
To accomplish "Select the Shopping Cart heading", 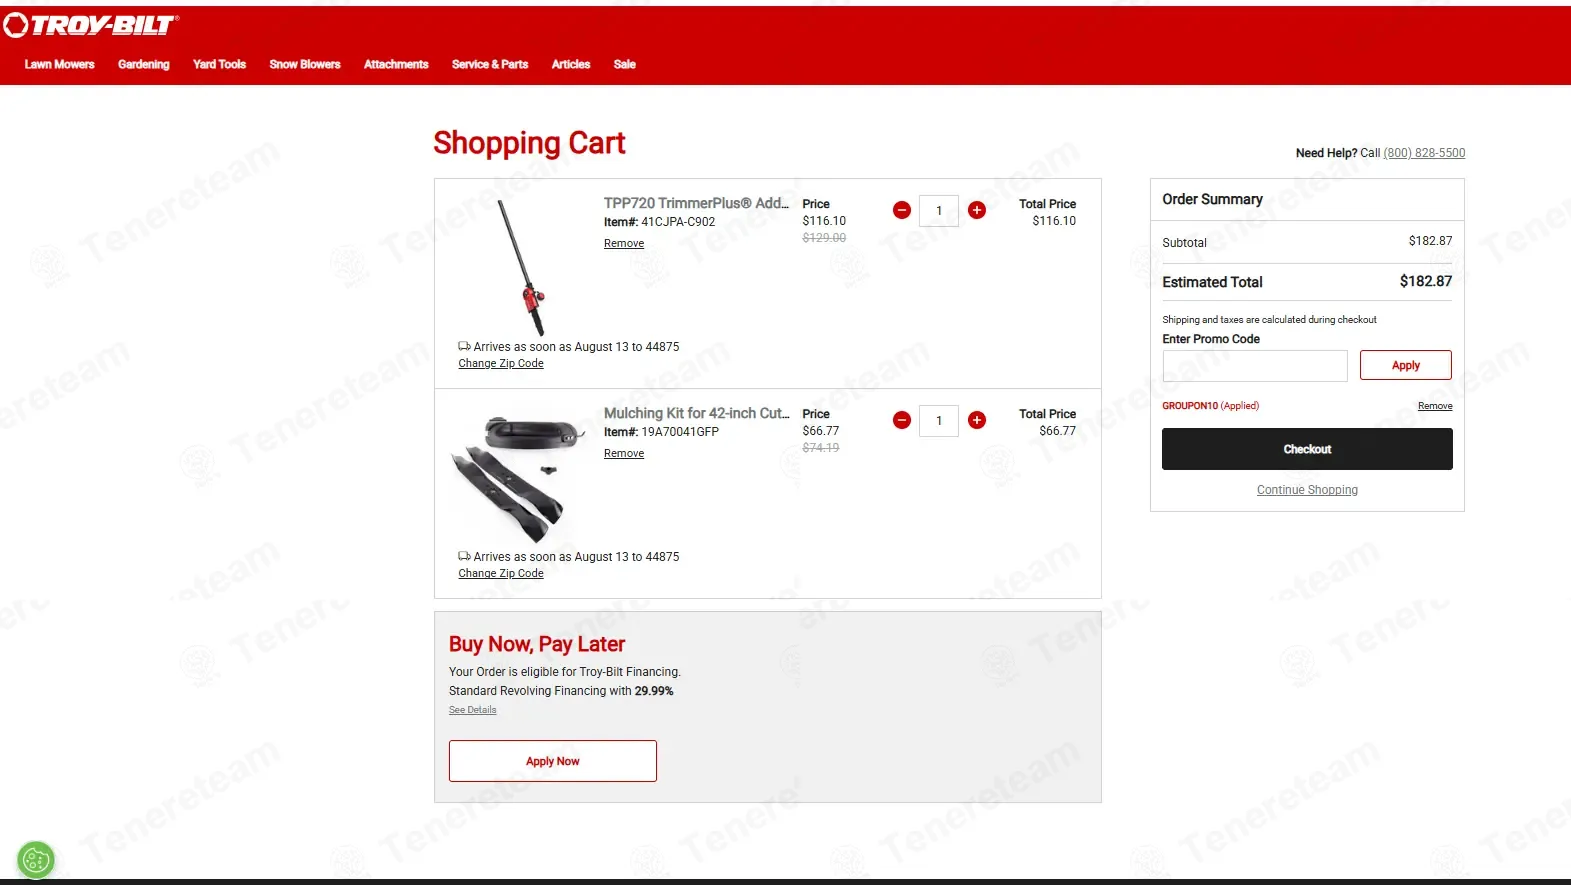I will click(x=529, y=144).
